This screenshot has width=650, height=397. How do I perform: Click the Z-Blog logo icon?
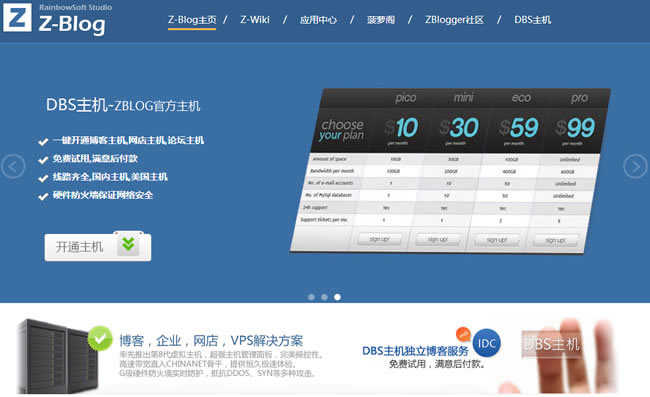tap(17, 17)
